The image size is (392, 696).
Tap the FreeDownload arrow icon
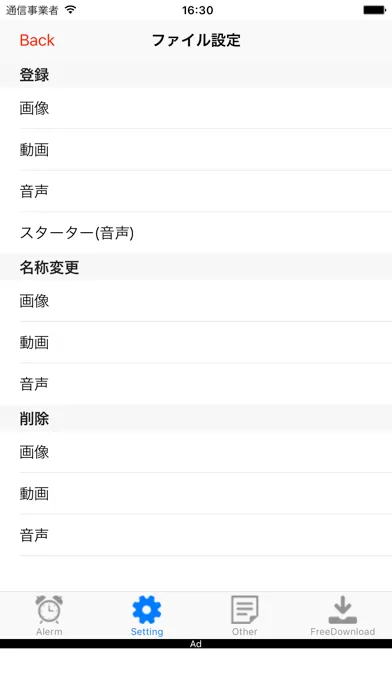342,609
